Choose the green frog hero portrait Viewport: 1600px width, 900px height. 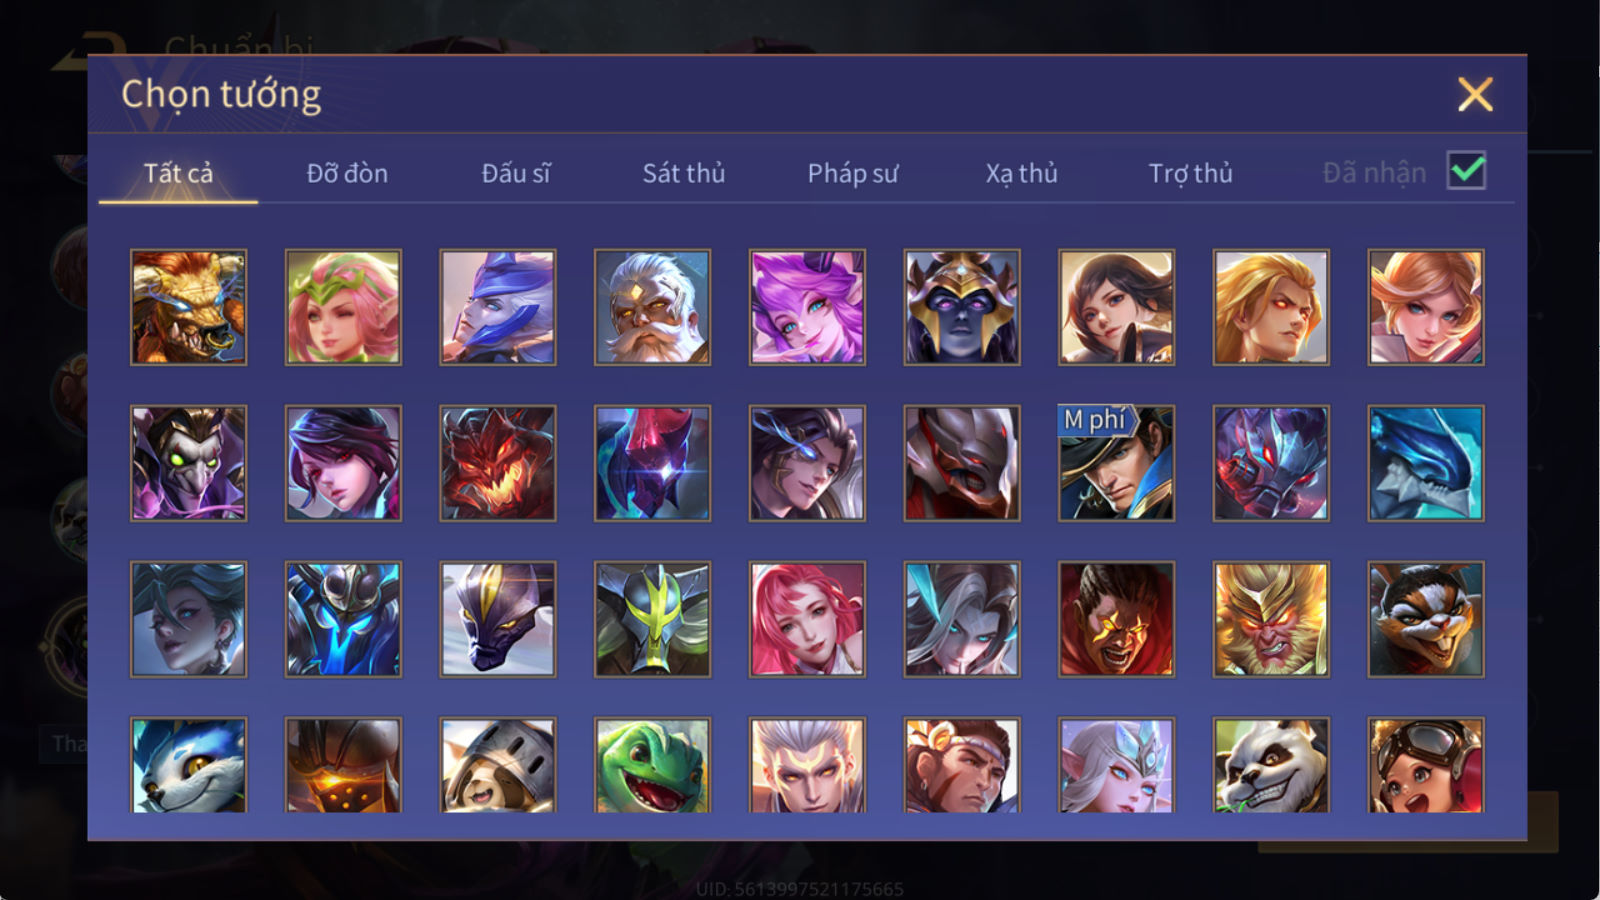652,765
